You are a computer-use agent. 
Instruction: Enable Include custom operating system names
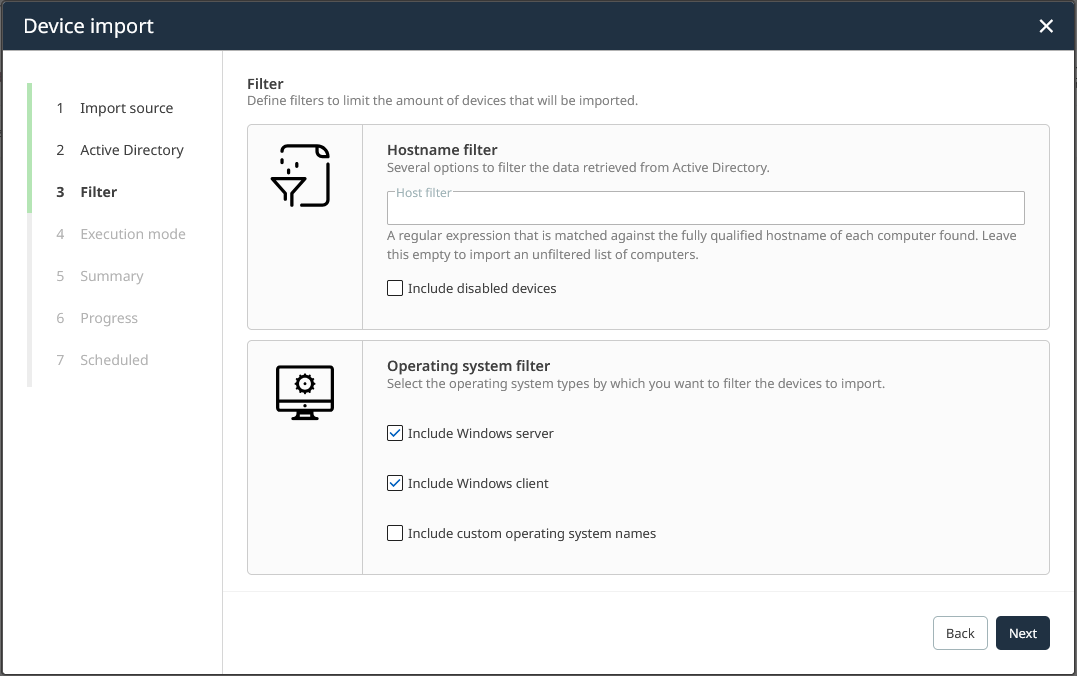point(395,534)
